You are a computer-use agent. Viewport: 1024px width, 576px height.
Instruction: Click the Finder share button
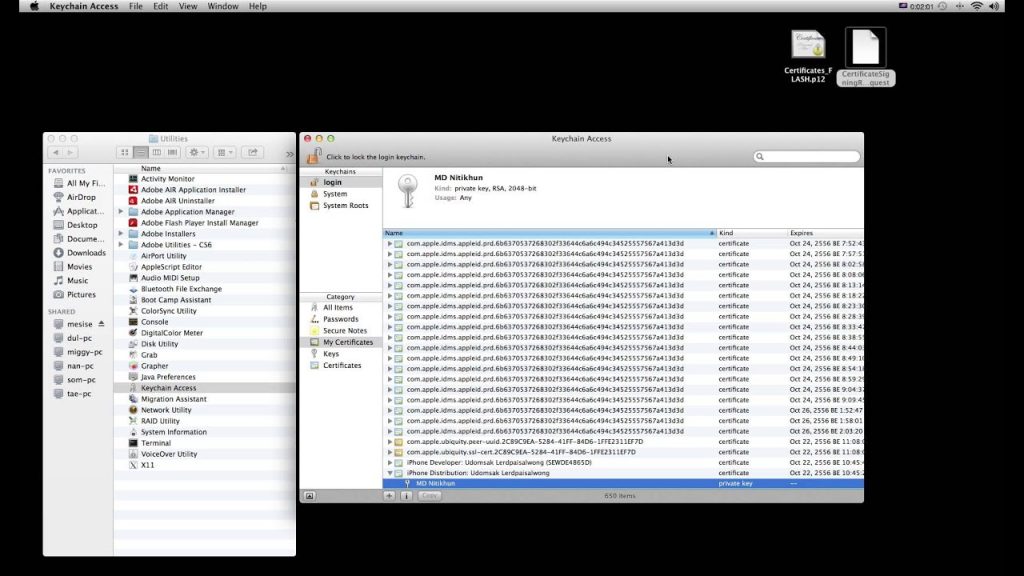coord(252,152)
